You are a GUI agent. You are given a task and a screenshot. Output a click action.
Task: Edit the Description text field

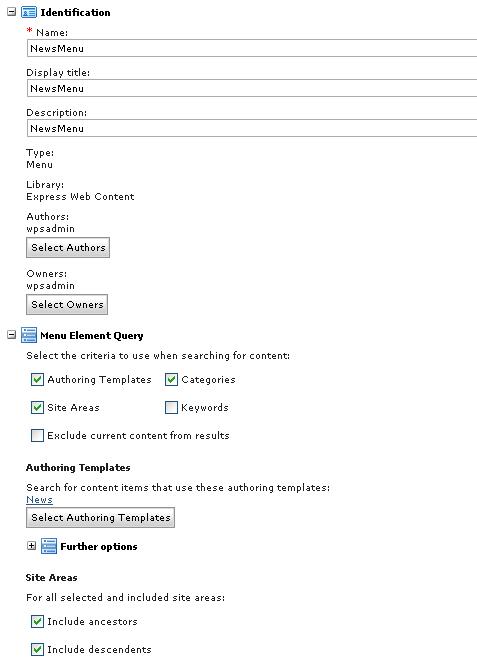(252, 128)
